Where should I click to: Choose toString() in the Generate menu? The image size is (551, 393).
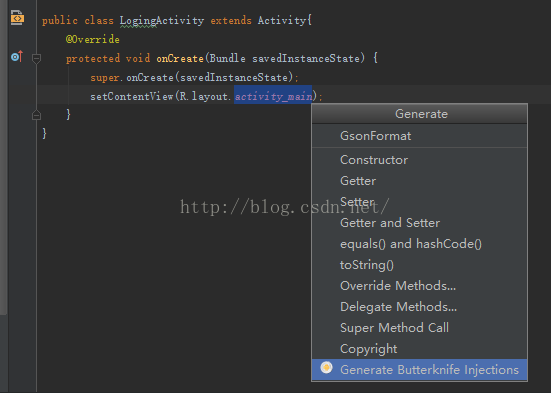coord(419,265)
